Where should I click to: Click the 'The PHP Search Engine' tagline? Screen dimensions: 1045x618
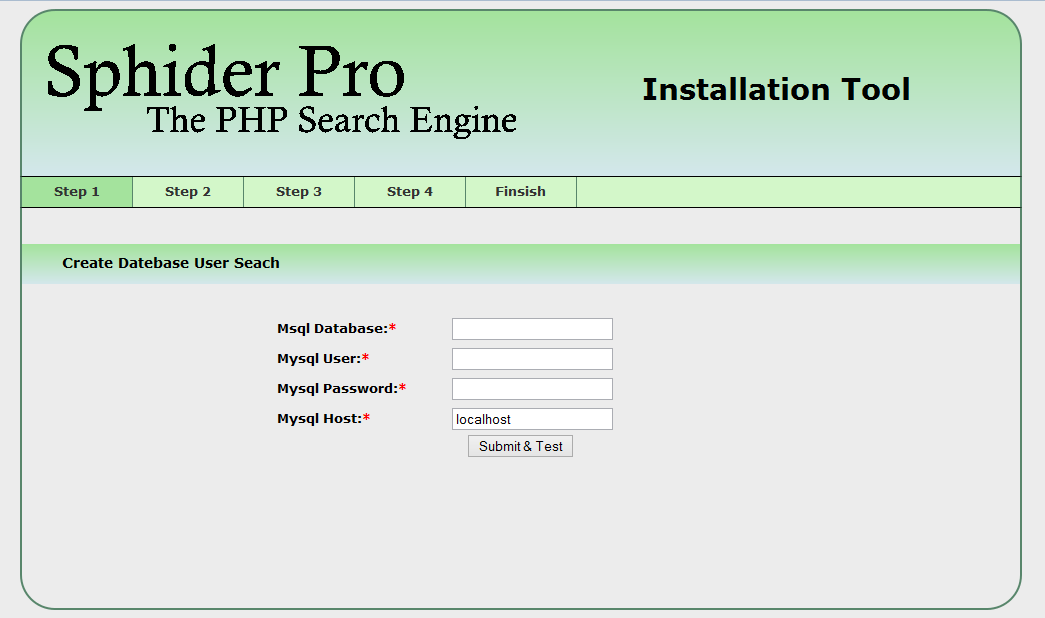coord(331,121)
